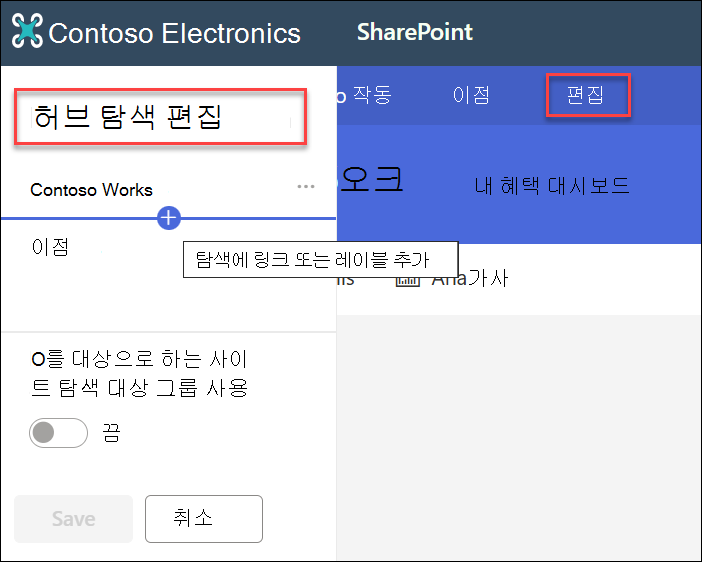Select the 작동 item in the hub bar
Image resolution: width=702 pixels, height=562 pixels.
point(372,95)
